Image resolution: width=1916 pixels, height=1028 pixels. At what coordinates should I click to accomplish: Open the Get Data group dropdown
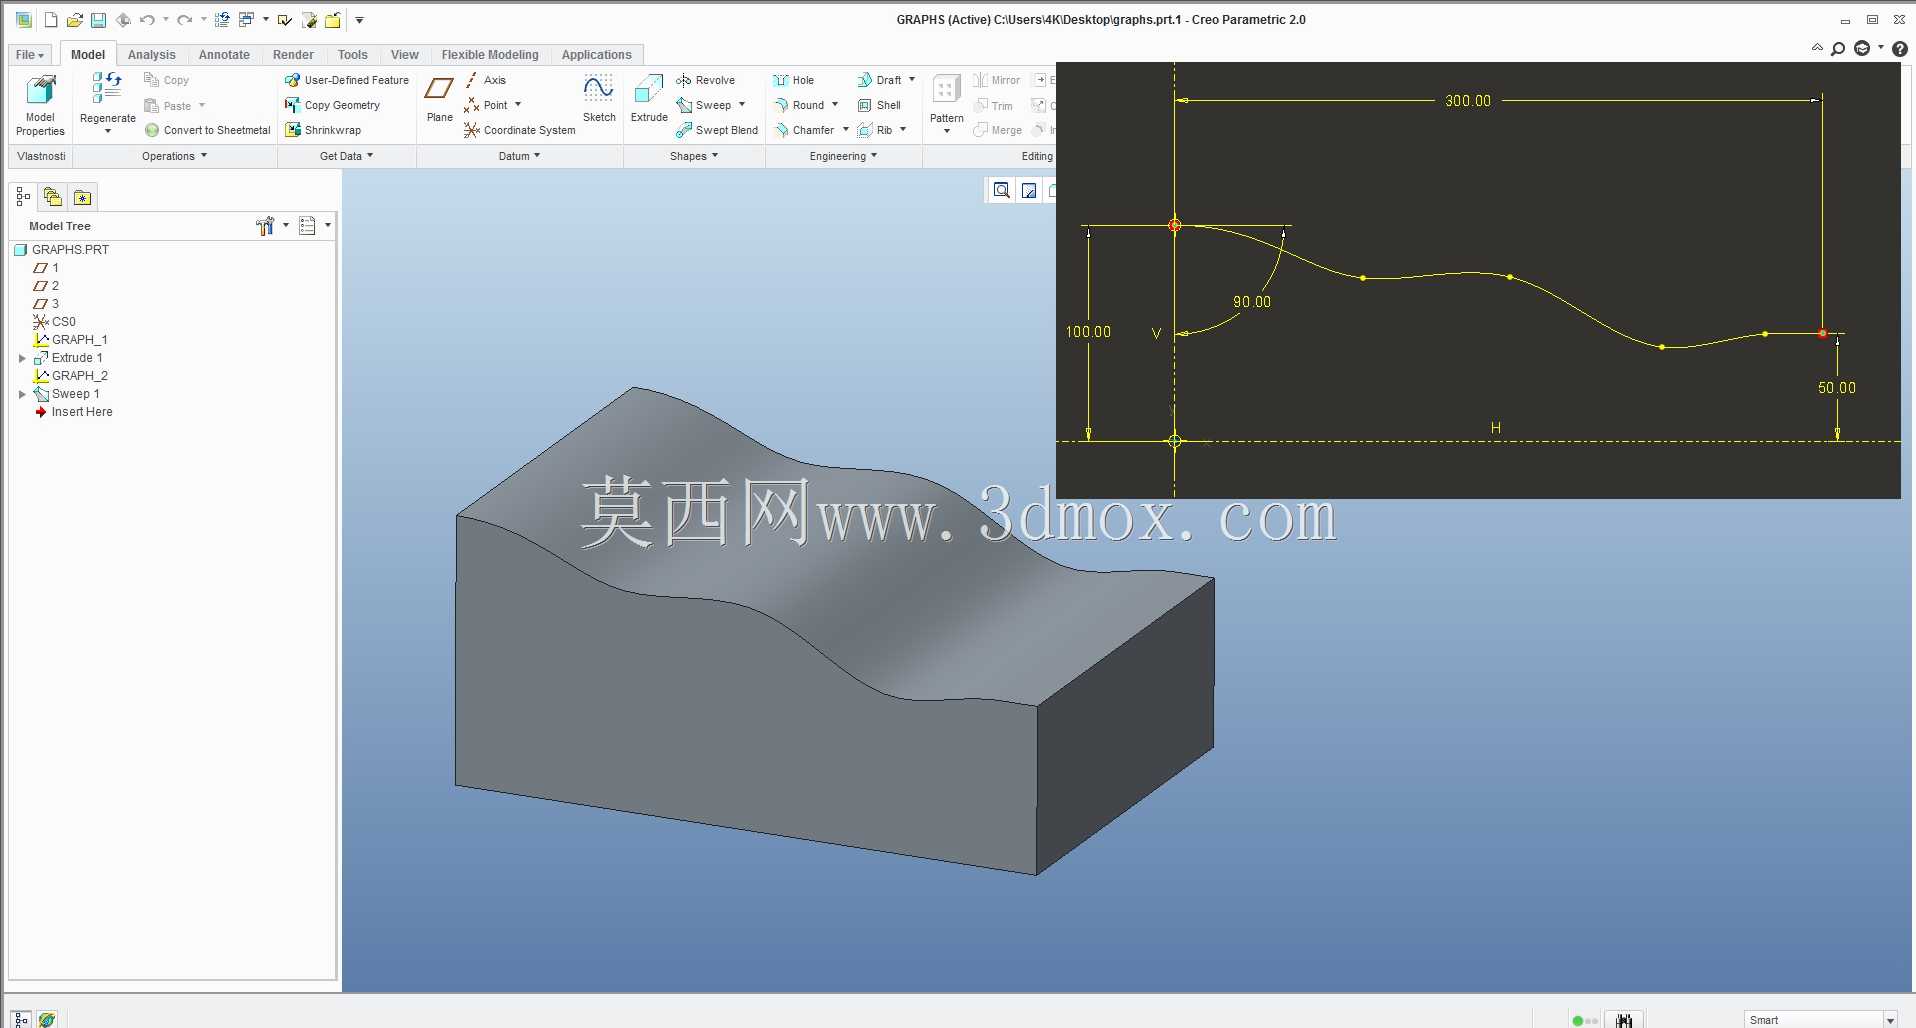(346, 156)
